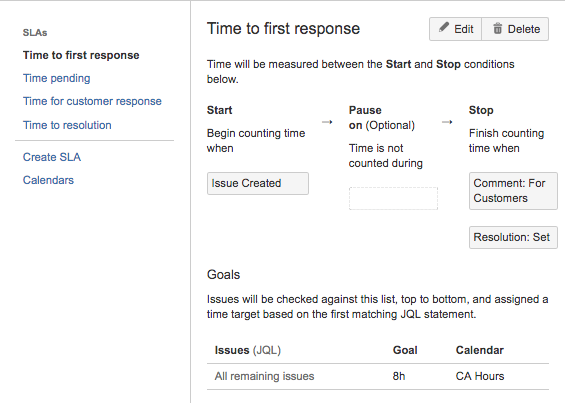Image resolution: width=565 pixels, height=403 pixels.
Task: Open Time for customer response SLA
Action: (x=92, y=101)
